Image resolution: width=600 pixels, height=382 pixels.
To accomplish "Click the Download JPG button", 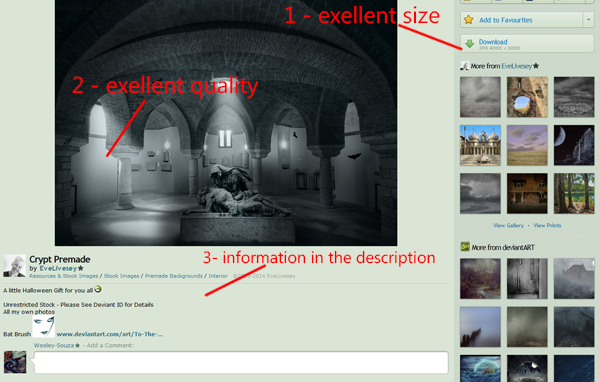I will pyautogui.click(x=527, y=44).
